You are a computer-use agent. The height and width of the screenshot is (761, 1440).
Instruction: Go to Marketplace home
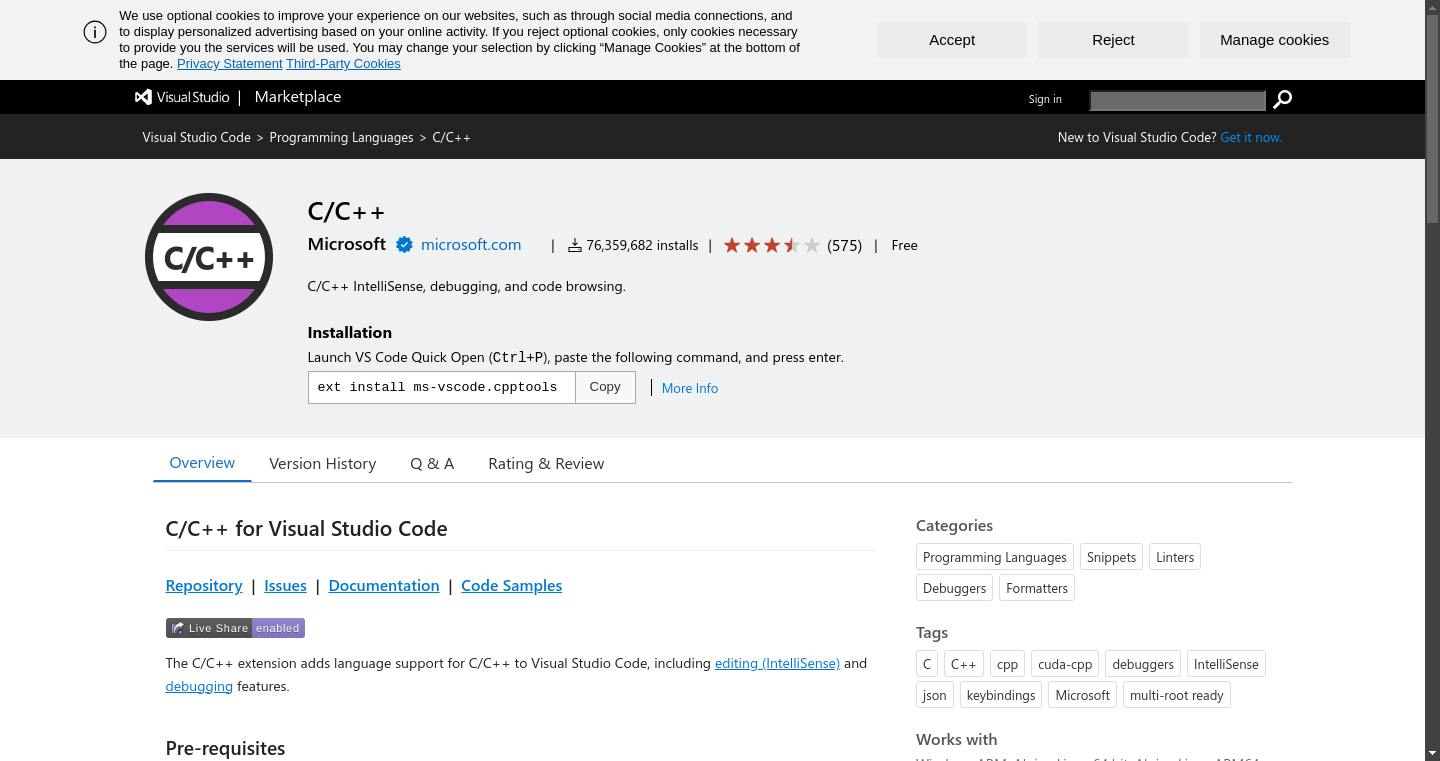[x=298, y=97]
